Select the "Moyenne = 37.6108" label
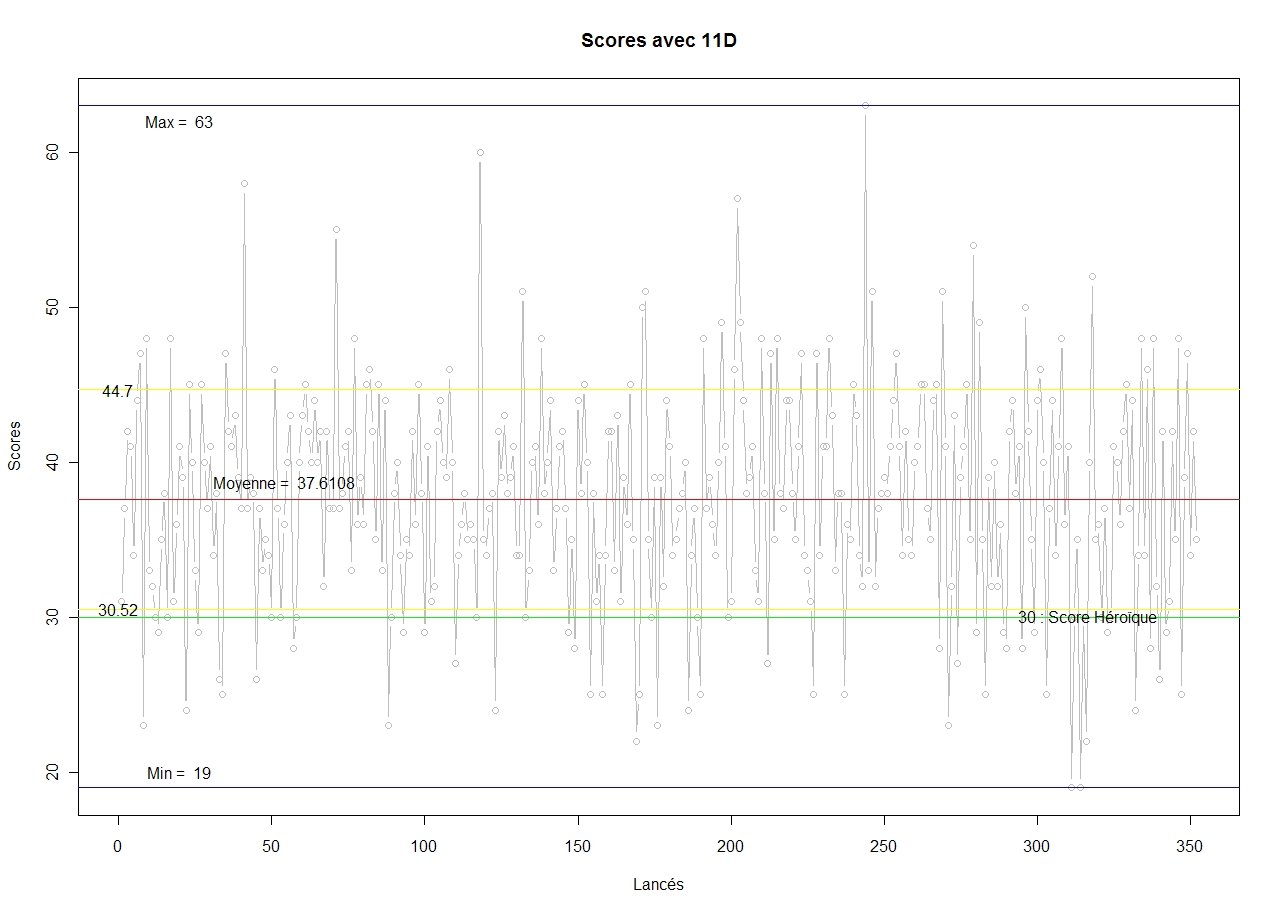 [284, 484]
